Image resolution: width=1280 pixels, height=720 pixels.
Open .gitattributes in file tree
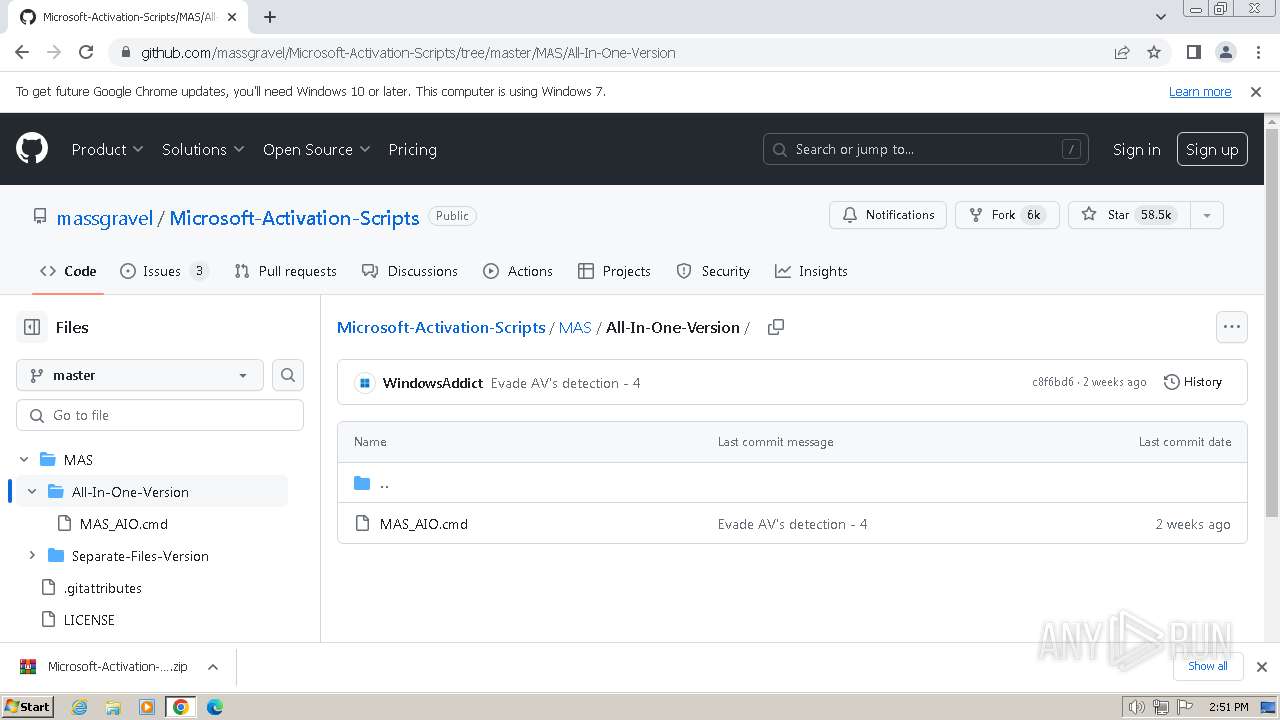[x=102, y=588]
